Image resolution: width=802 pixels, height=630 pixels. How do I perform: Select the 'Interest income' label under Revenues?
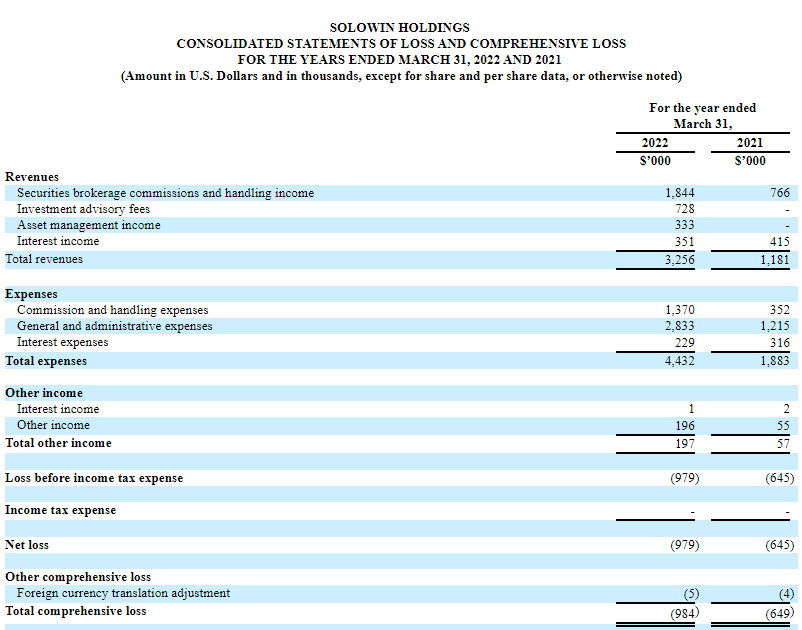point(58,241)
